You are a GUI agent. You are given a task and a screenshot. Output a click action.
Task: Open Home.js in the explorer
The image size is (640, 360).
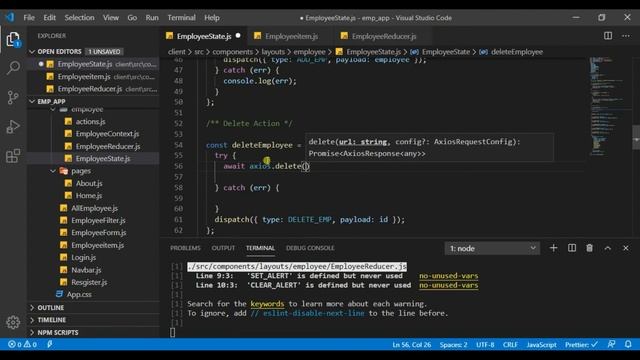[x=89, y=196]
